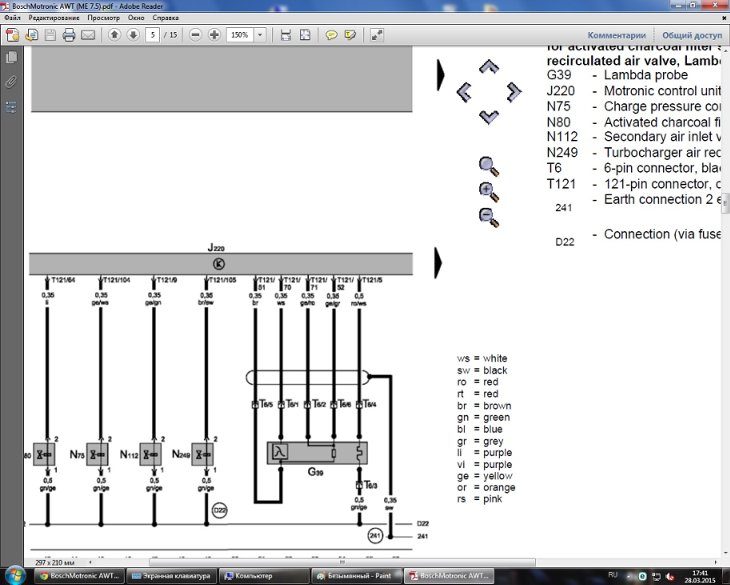Zoom out with the minus button
Screen dimensions: 730x585
tap(196, 35)
